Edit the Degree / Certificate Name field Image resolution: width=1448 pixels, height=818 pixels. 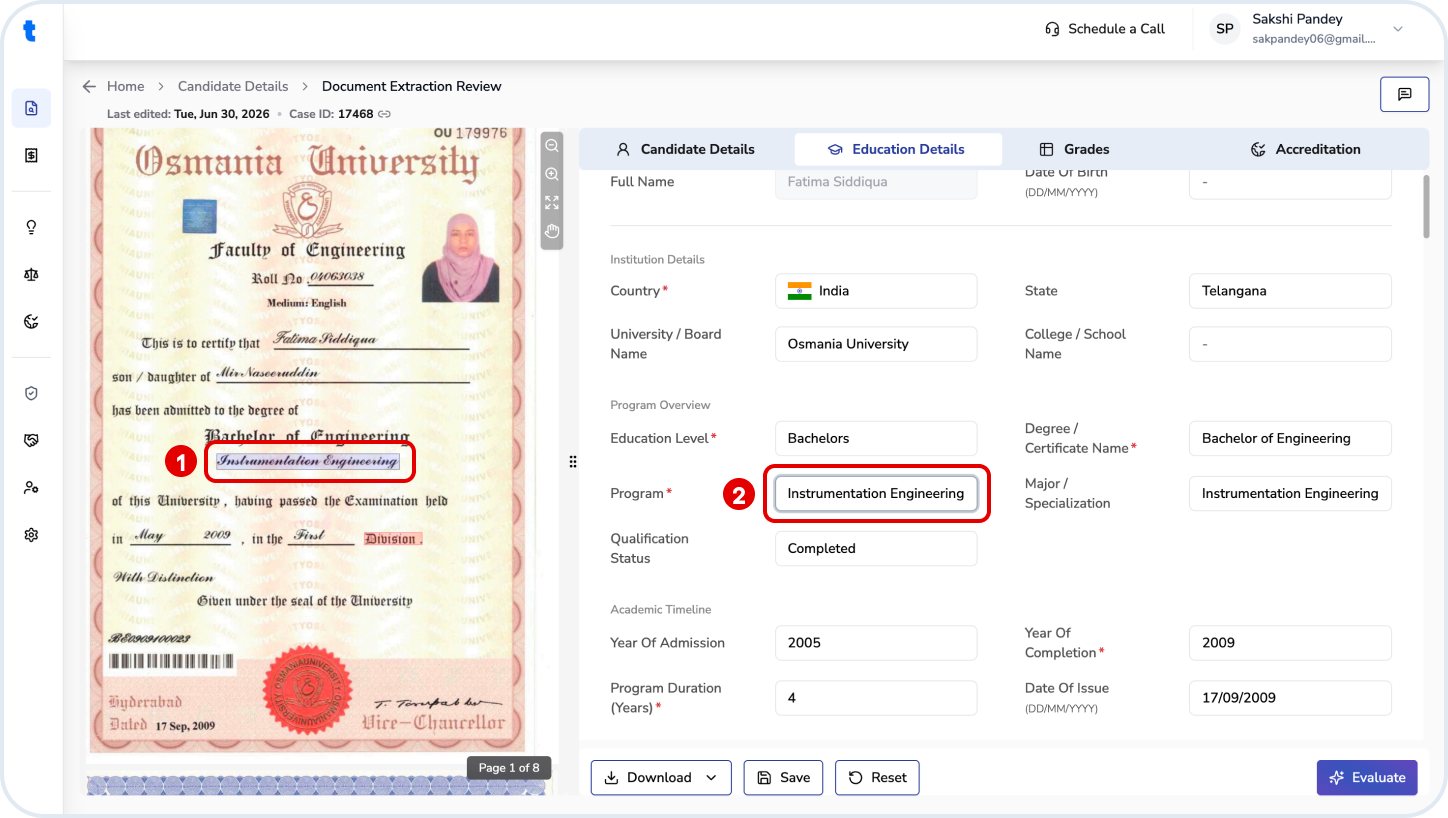pos(1290,438)
